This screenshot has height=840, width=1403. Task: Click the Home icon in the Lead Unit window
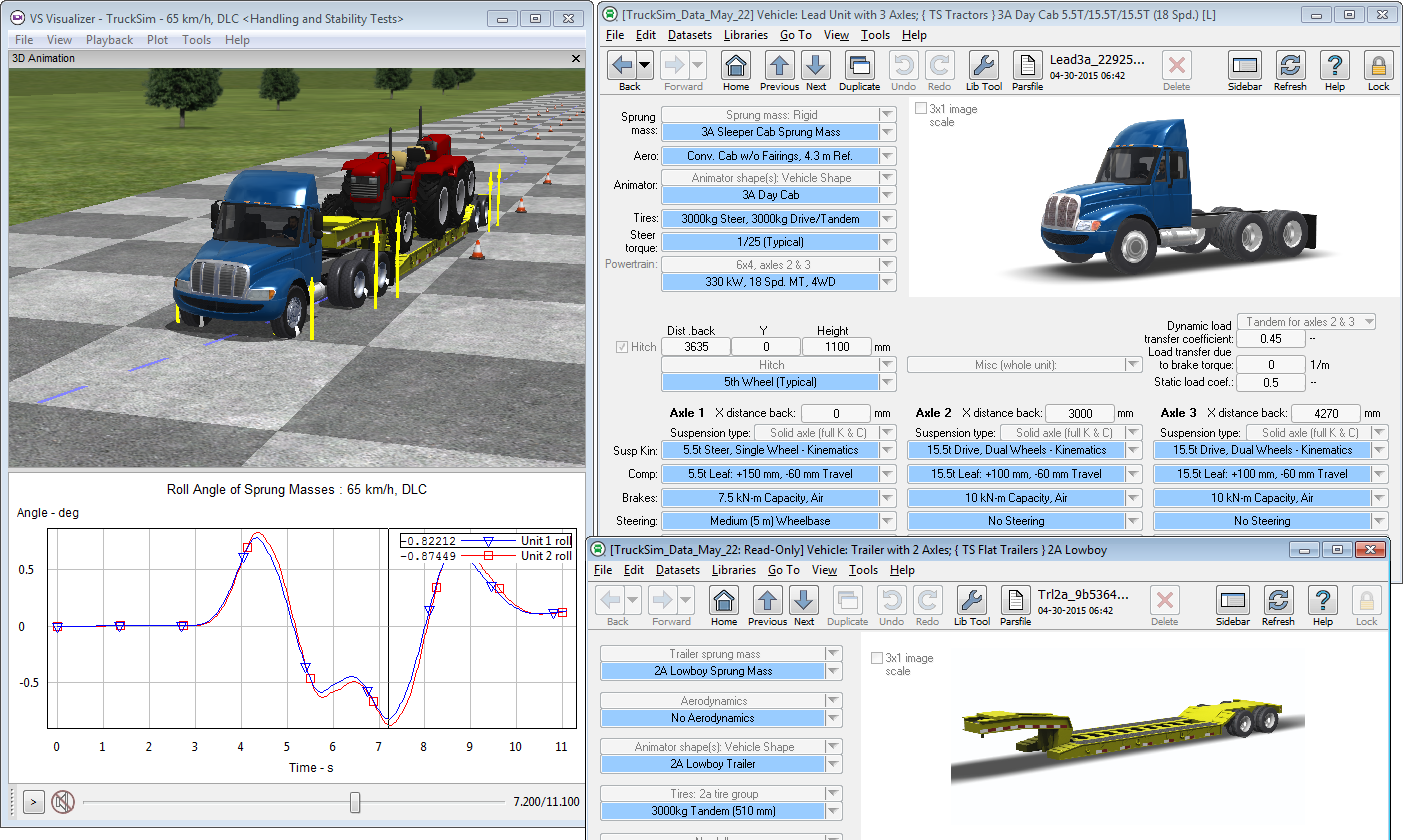tap(736, 67)
